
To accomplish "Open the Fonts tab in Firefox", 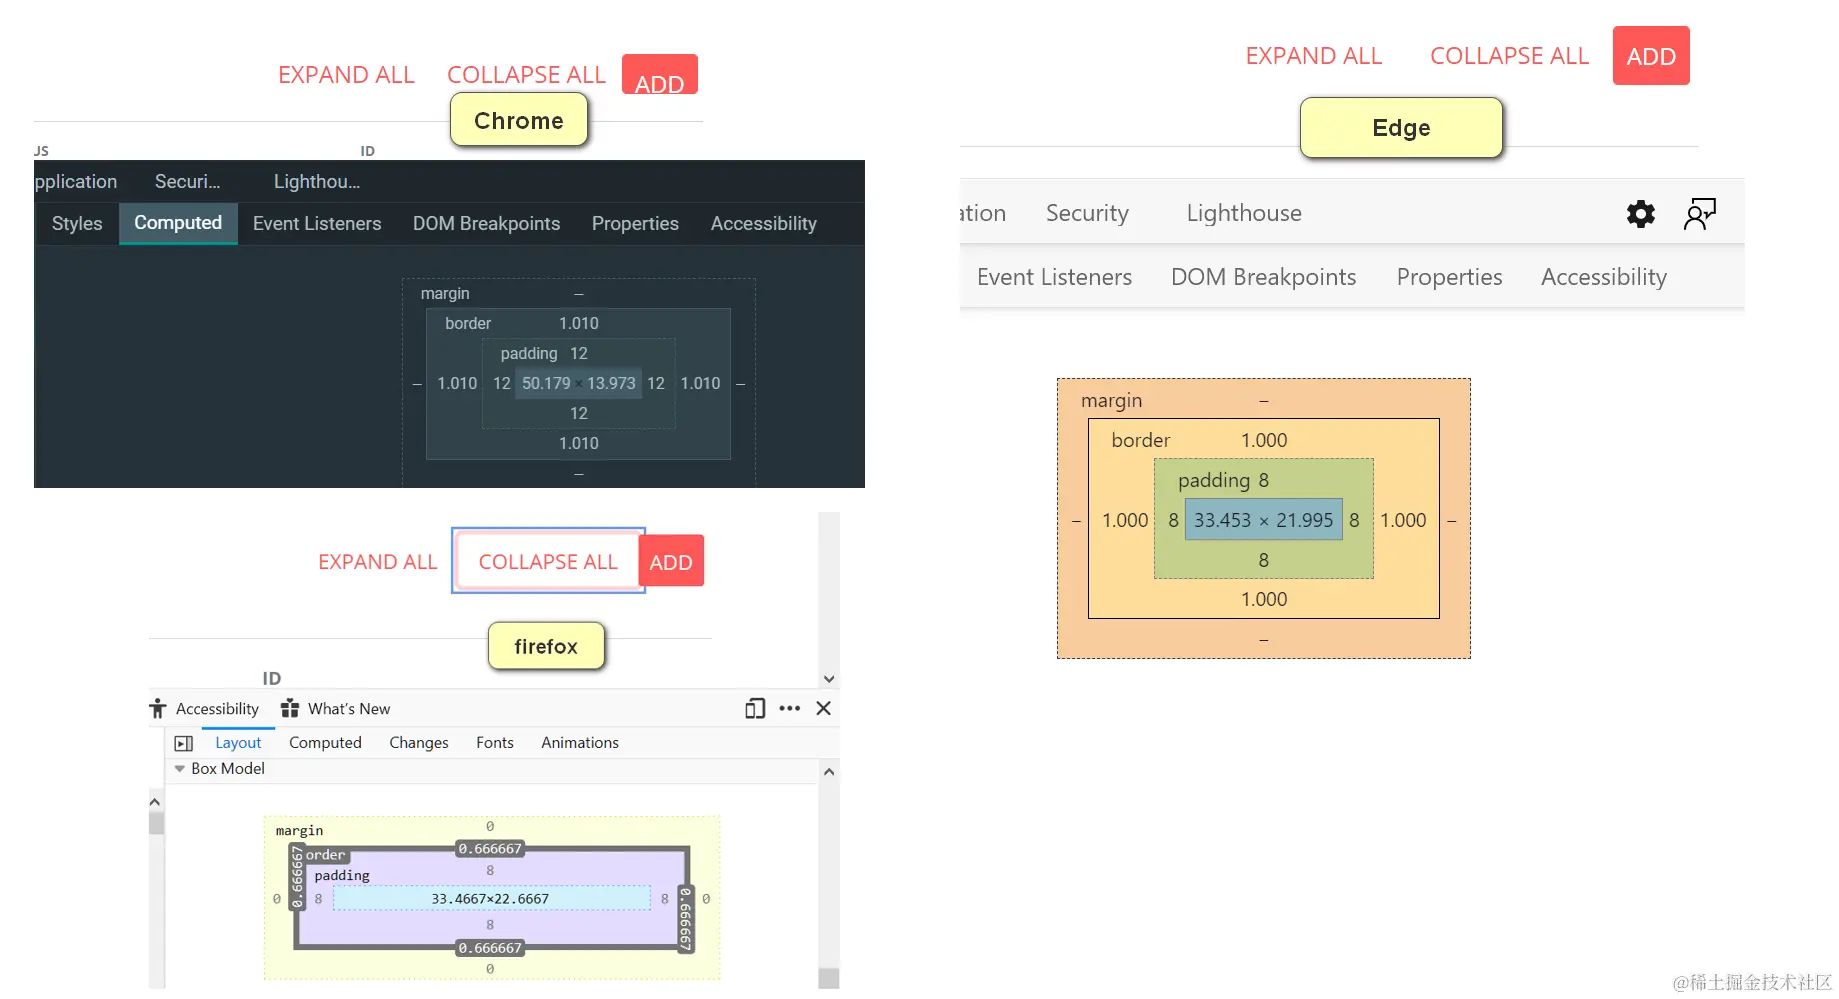I will coord(494,742).
